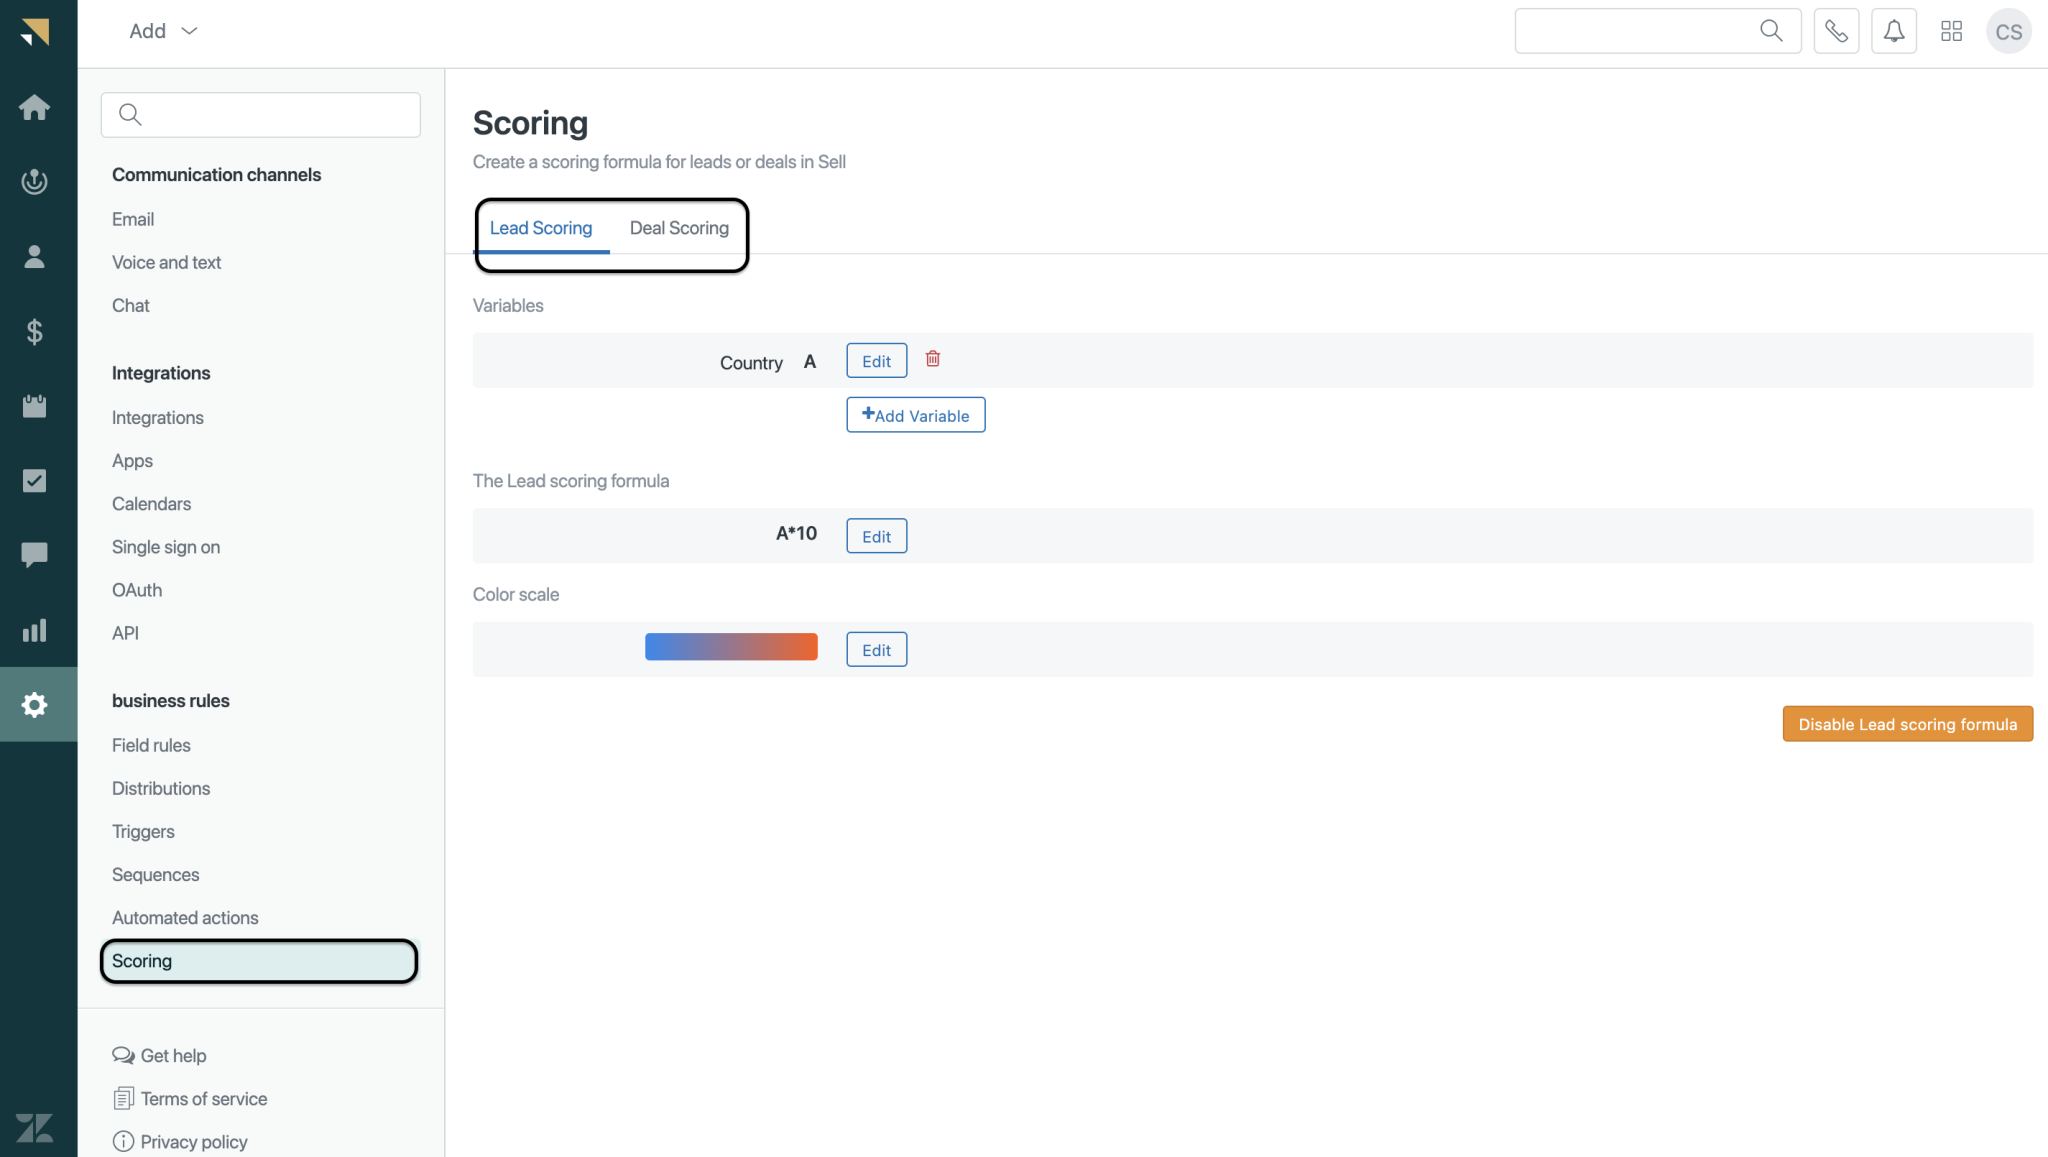Image resolution: width=2048 pixels, height=1157 pixels.
Task: Switch to the Deal Scoring tab
Action: click(x=679, y=227)
